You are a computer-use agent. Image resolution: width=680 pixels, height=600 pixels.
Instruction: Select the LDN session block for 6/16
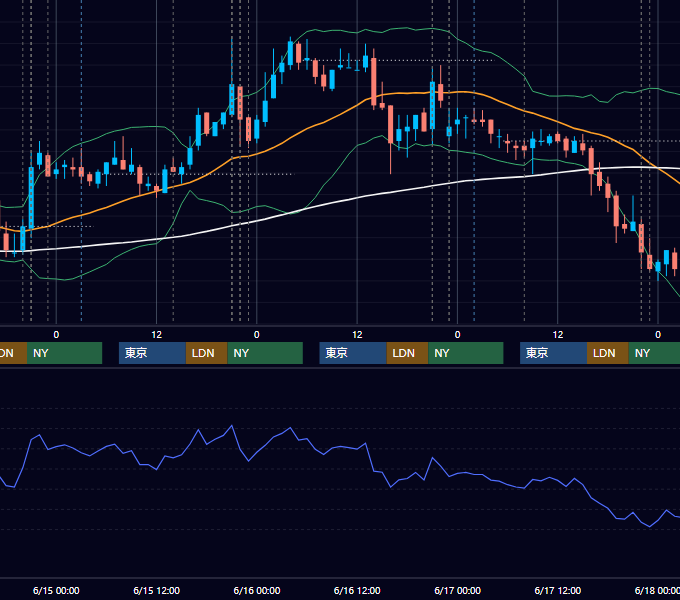click(407, 353)
